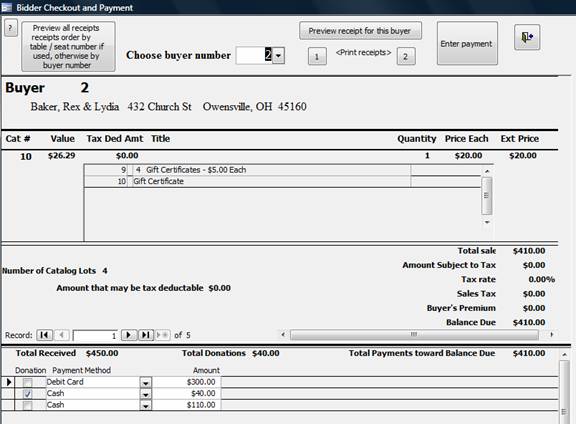Toggle Donation checkbox for $110.00 Cash row

pos(28,405)
